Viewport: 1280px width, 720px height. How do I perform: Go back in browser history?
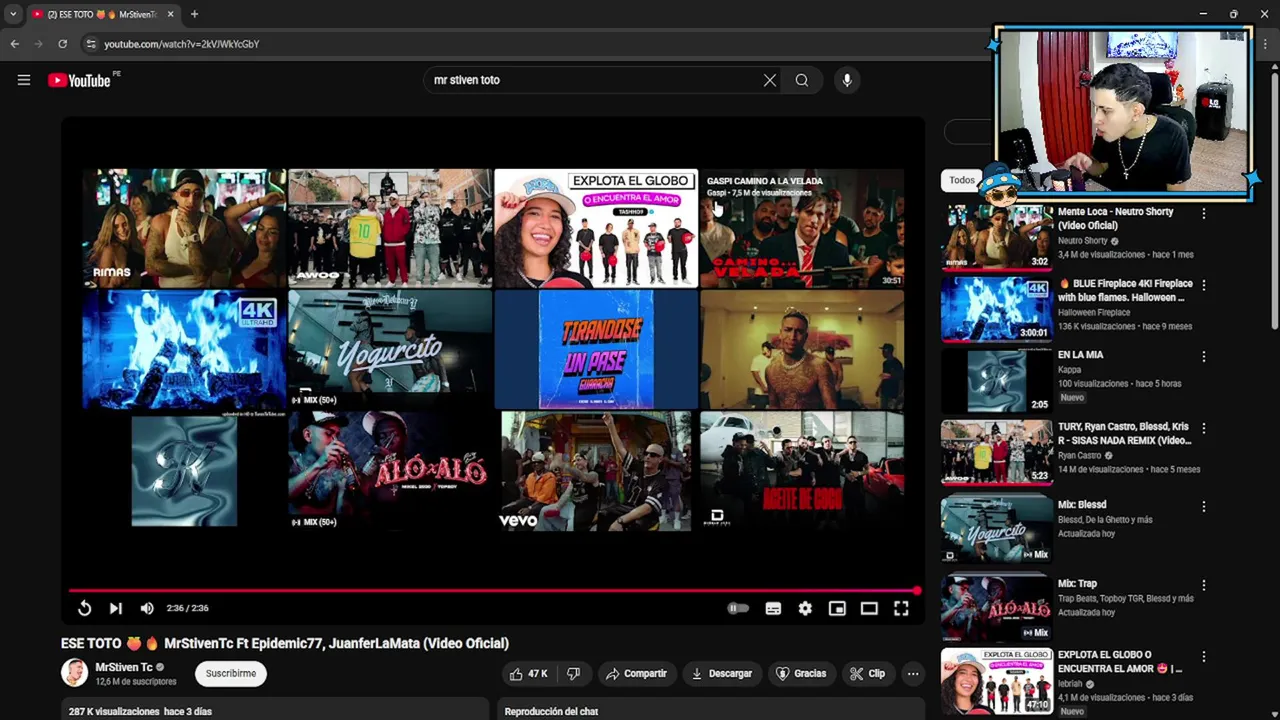coord(14,44)
